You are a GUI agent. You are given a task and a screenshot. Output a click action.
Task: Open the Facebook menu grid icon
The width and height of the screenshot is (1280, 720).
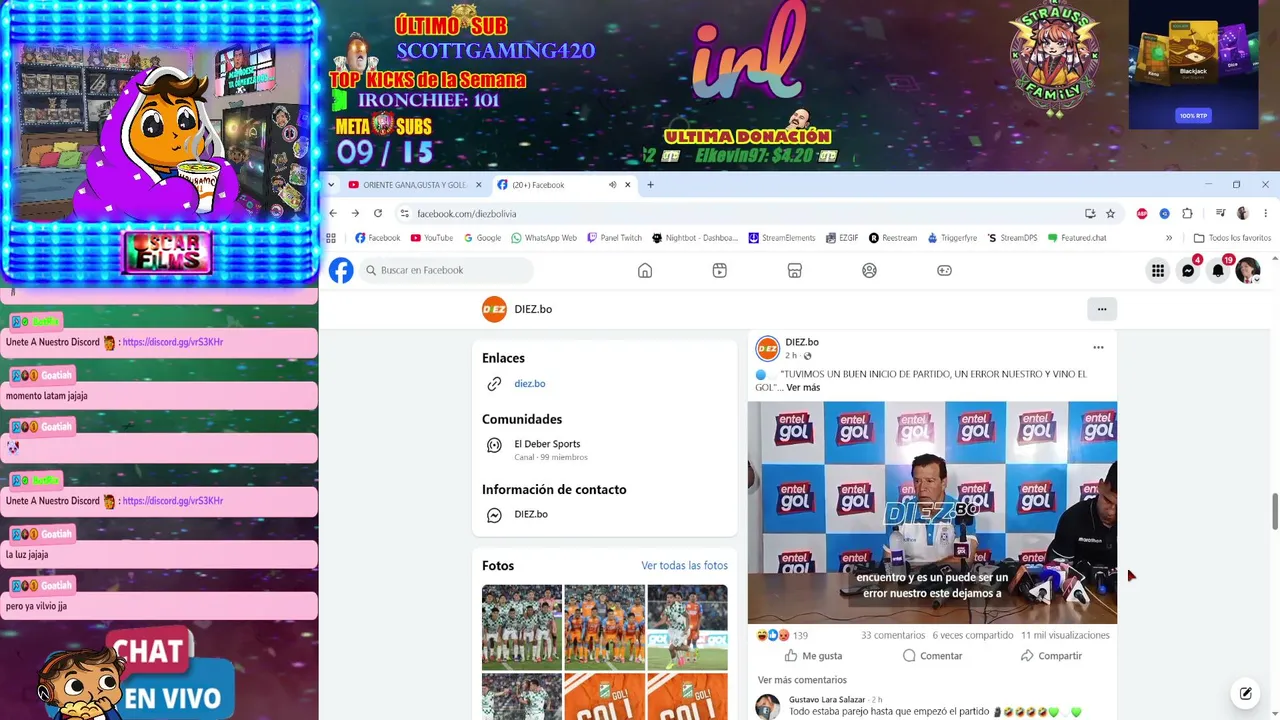(x=1158, y=270)
